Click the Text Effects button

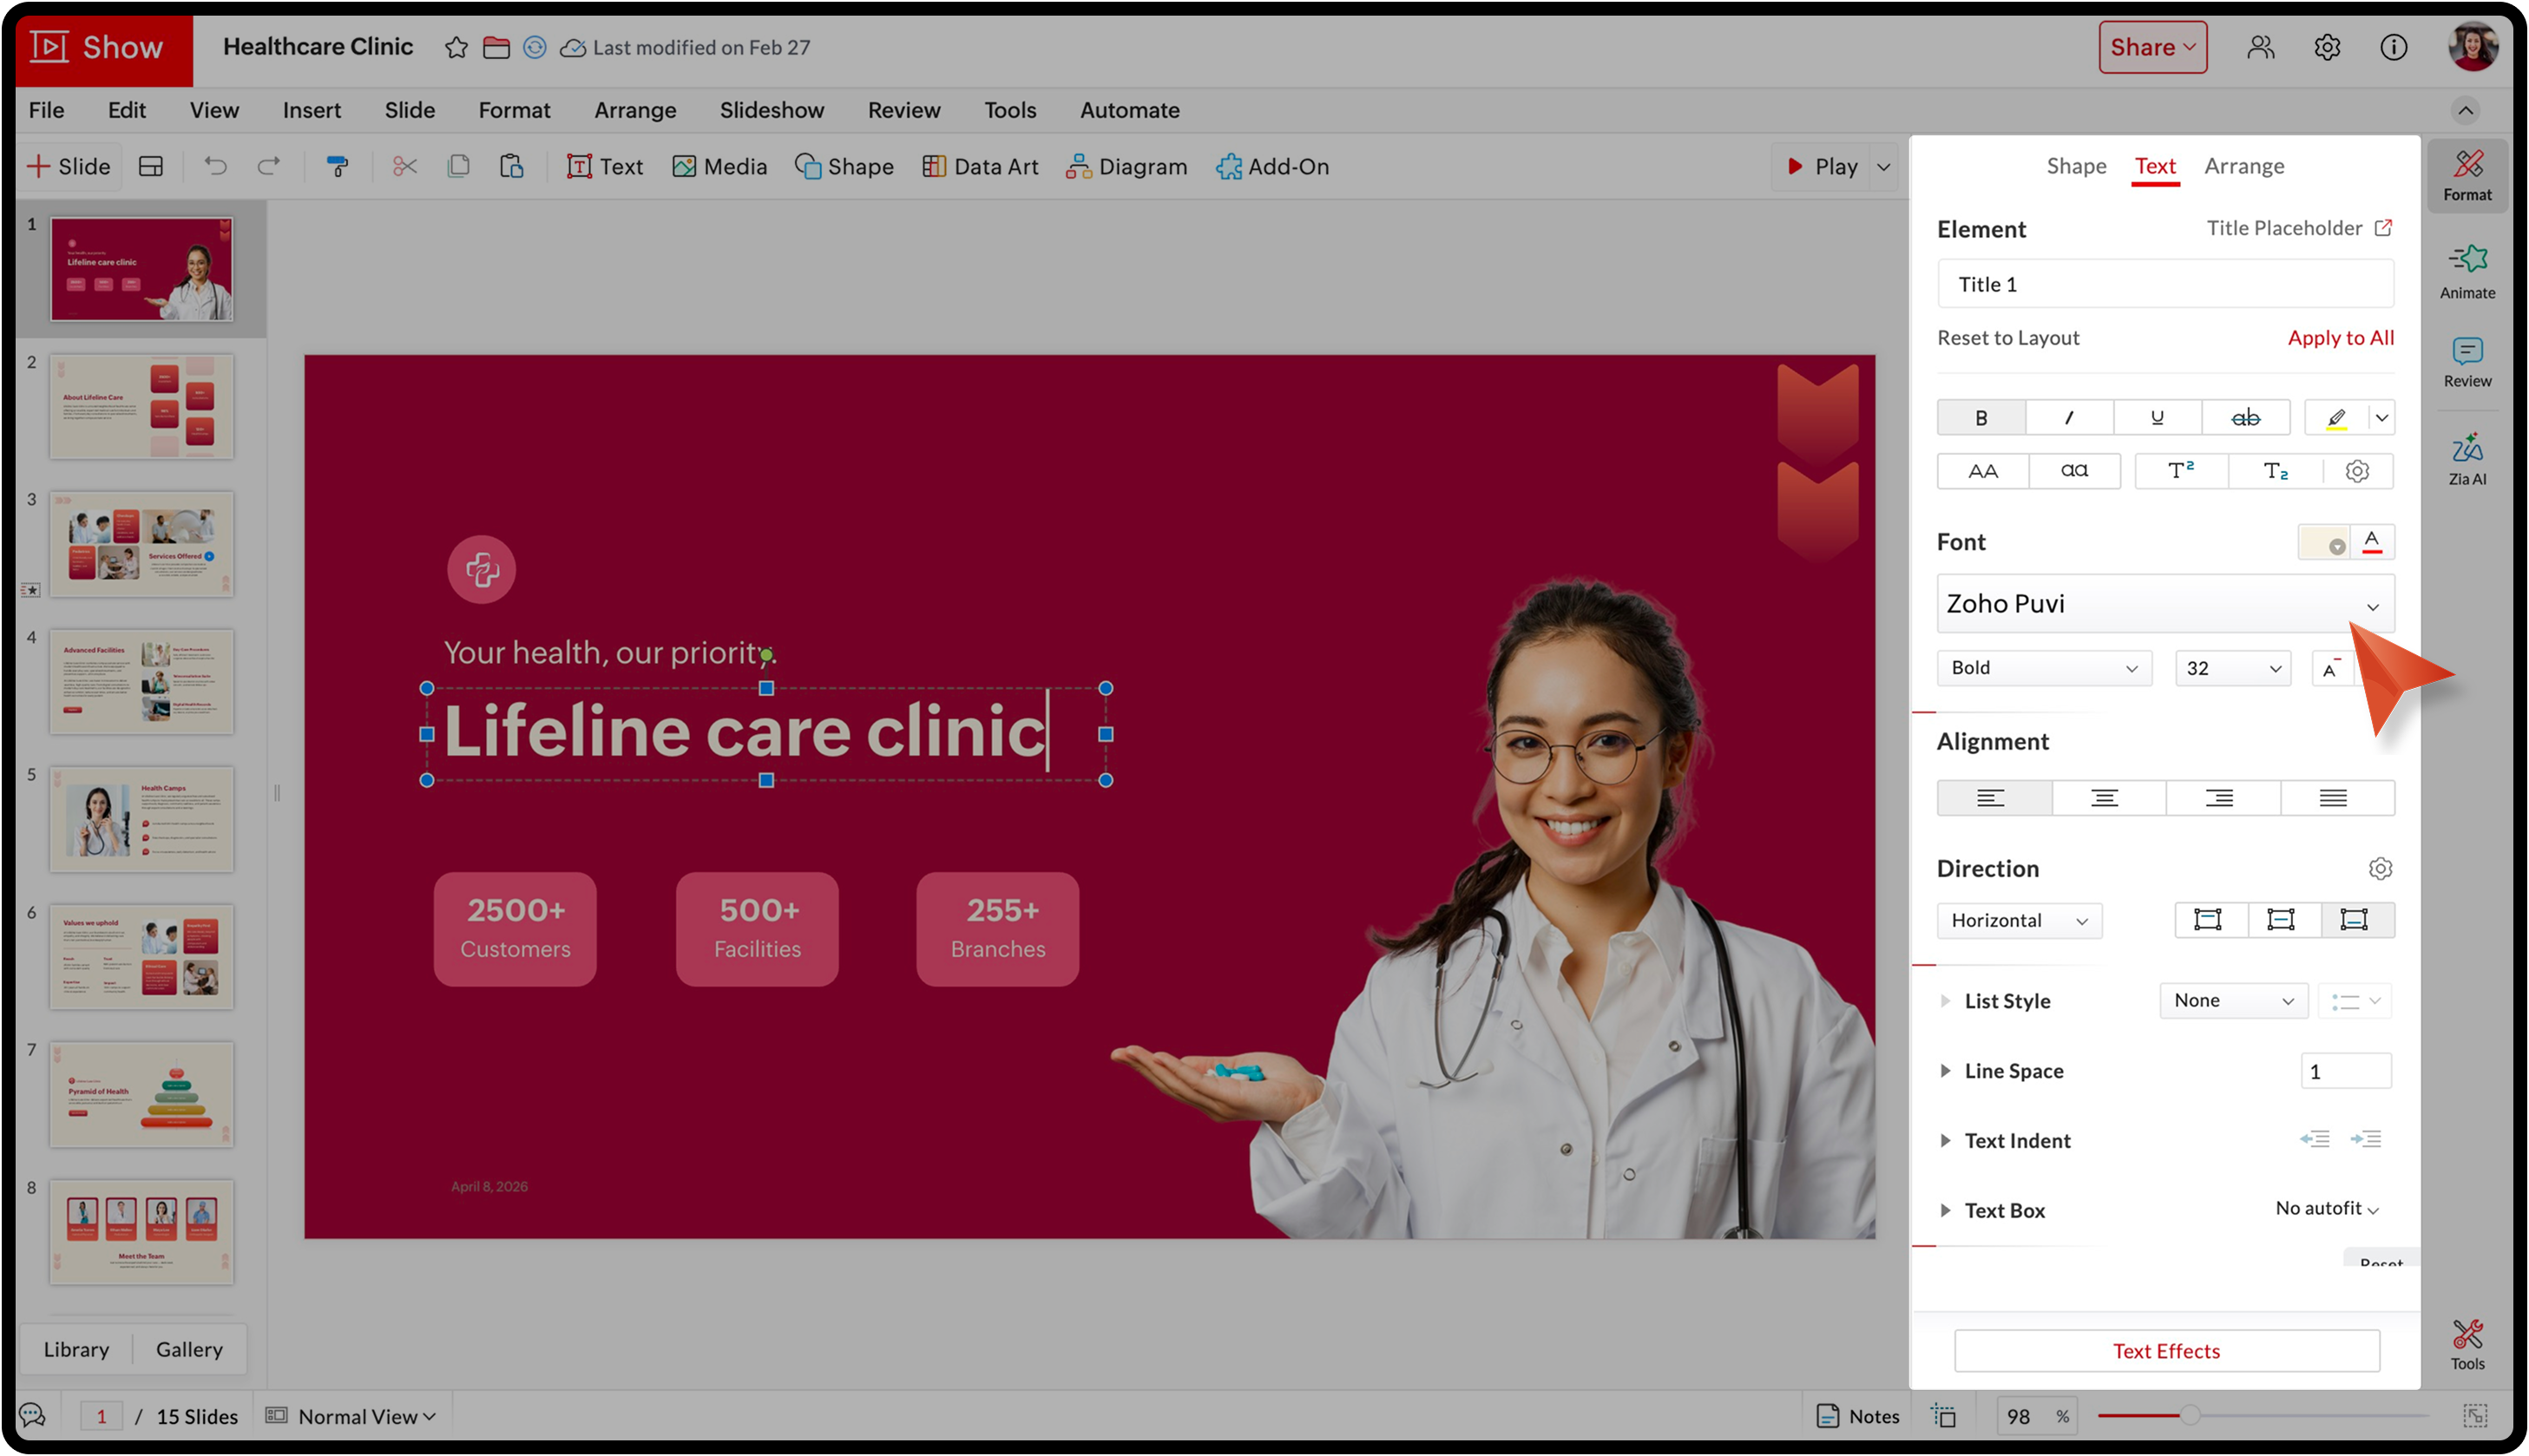[2165, 1351]
